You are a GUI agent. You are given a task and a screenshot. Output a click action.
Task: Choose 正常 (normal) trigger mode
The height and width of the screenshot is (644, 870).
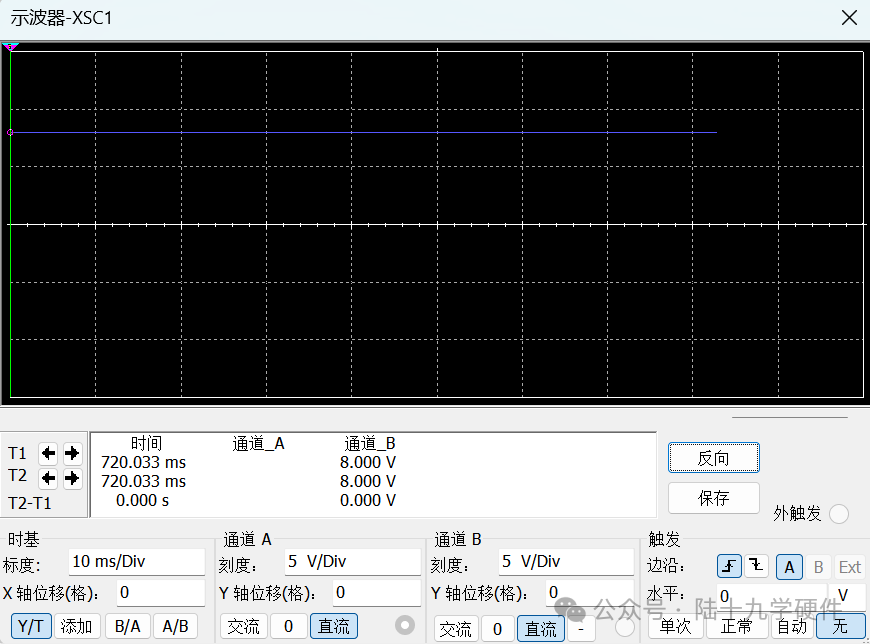click(737, 626)
